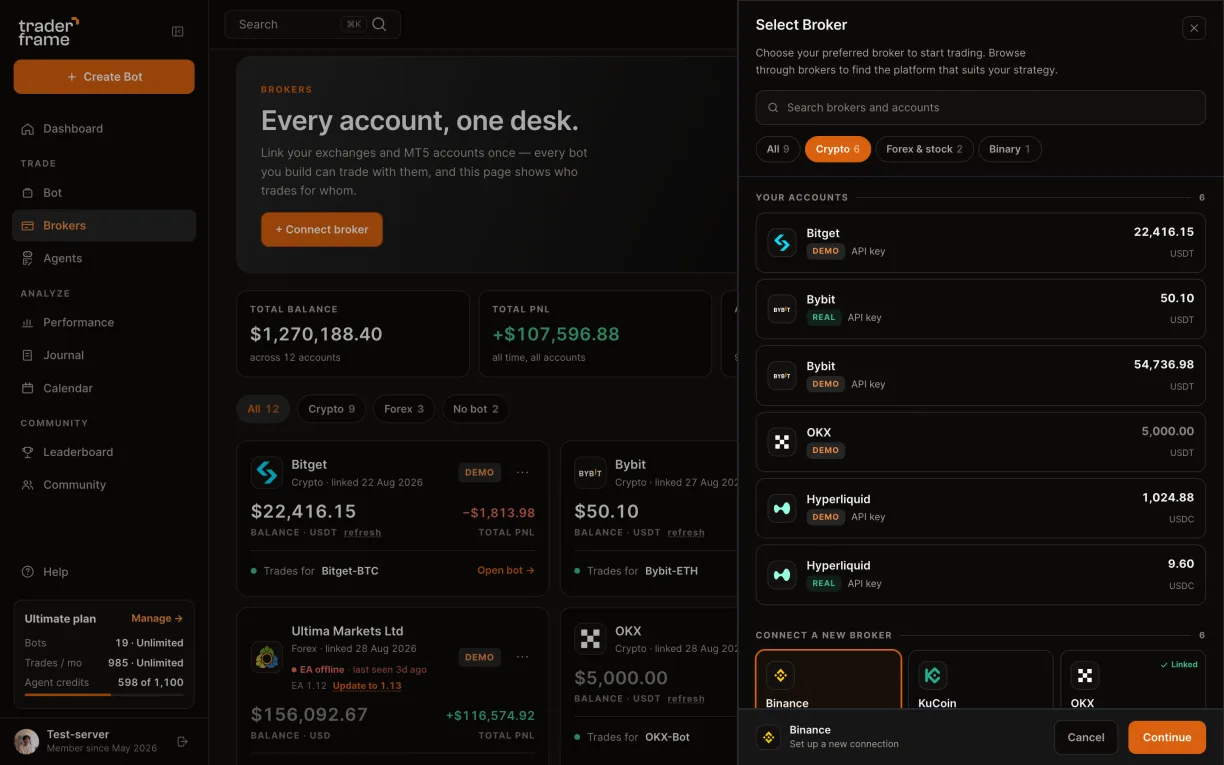The height and width of the screenshot is (765, 1224).
Task: Click the DEMO badge on Ultima Markets card
Action: pyautogui.click(x=480, y=657)
